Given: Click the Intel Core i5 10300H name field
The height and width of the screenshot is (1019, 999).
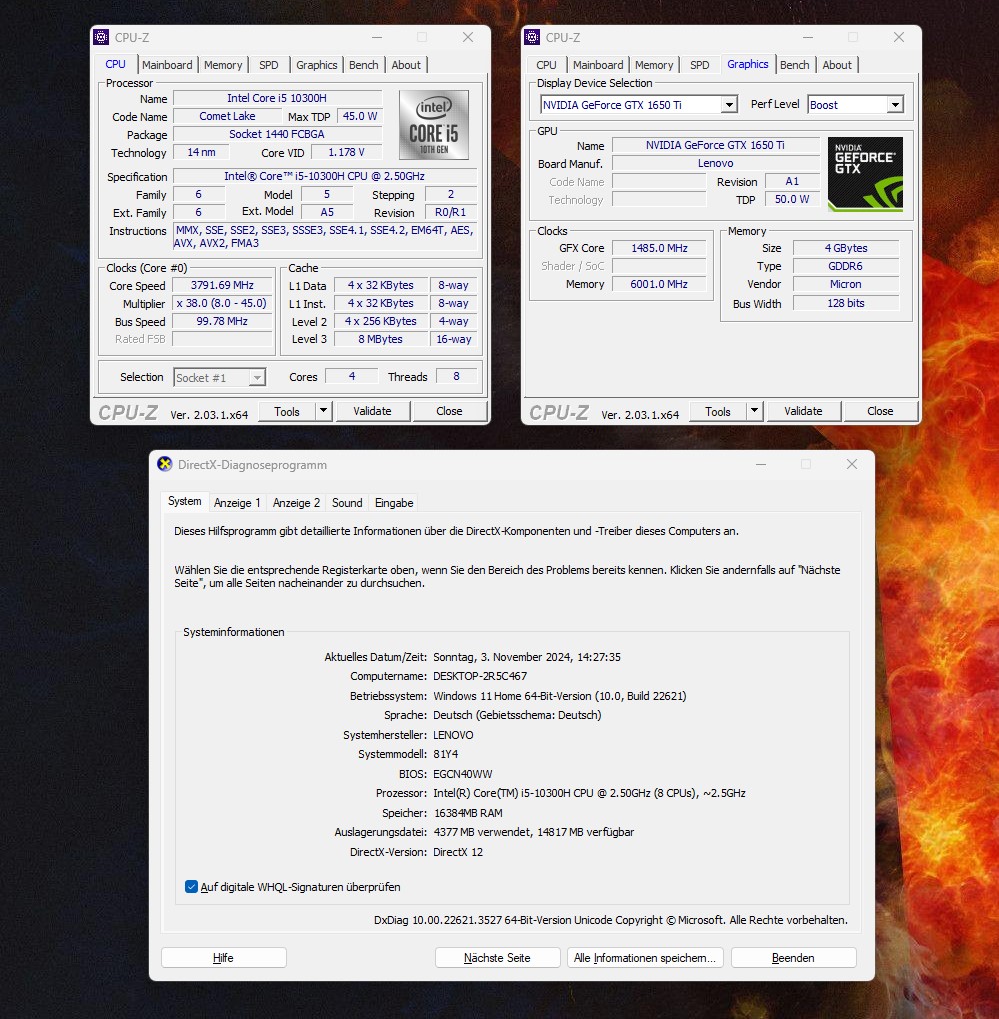Looking at the screenshot, I should point(277,98).
